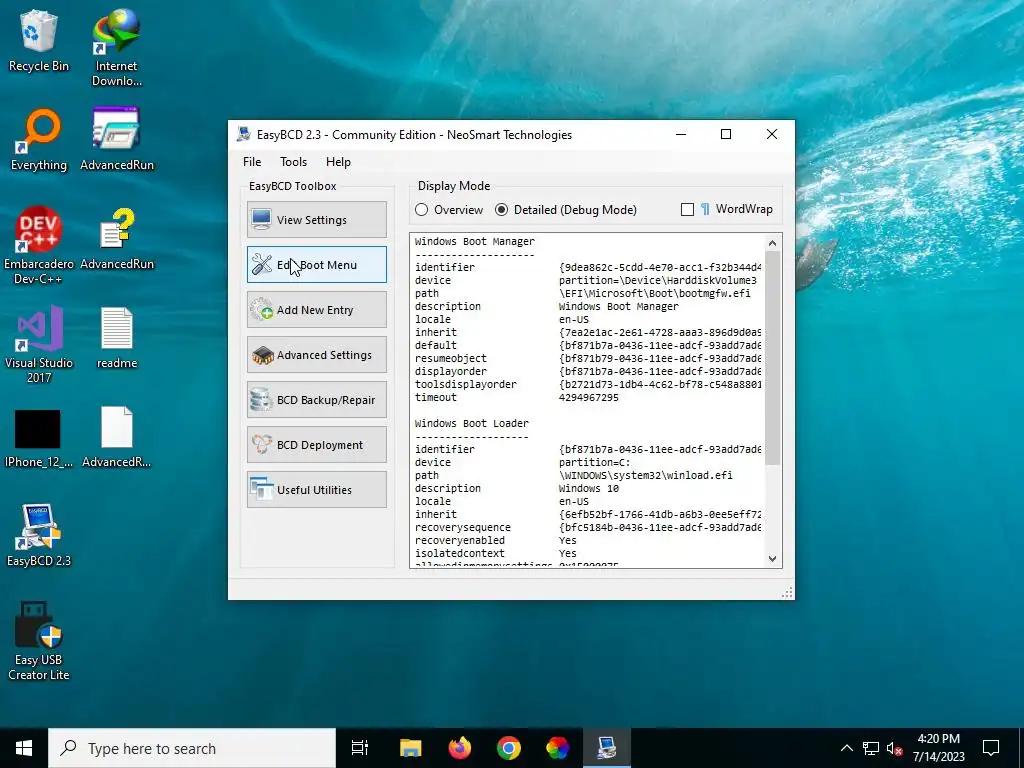The height and width of the screenshot is (768, 1024).
Task: Open Useful Utilities section
Action: 317,490
